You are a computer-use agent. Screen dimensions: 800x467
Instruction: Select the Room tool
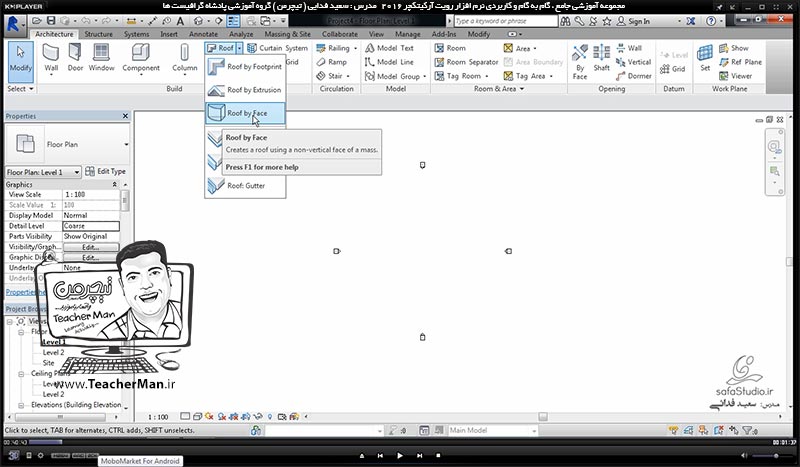pos(450,48)
